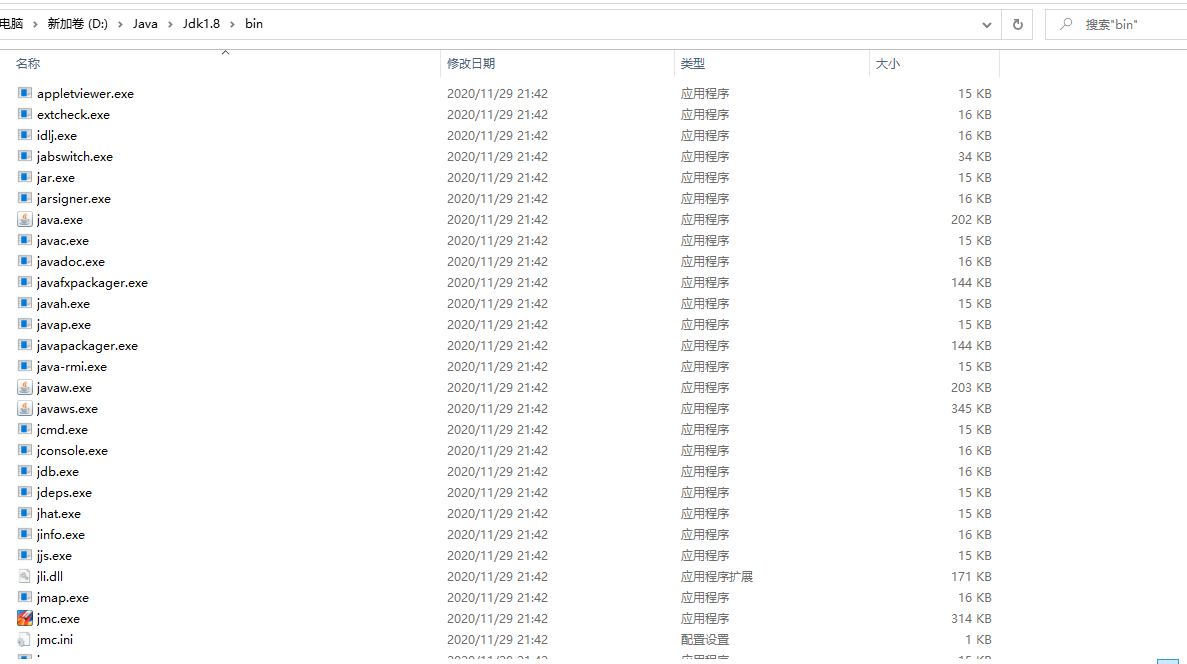Select file name jdeps.exe

pyautogui.click(x=64, y=492)
